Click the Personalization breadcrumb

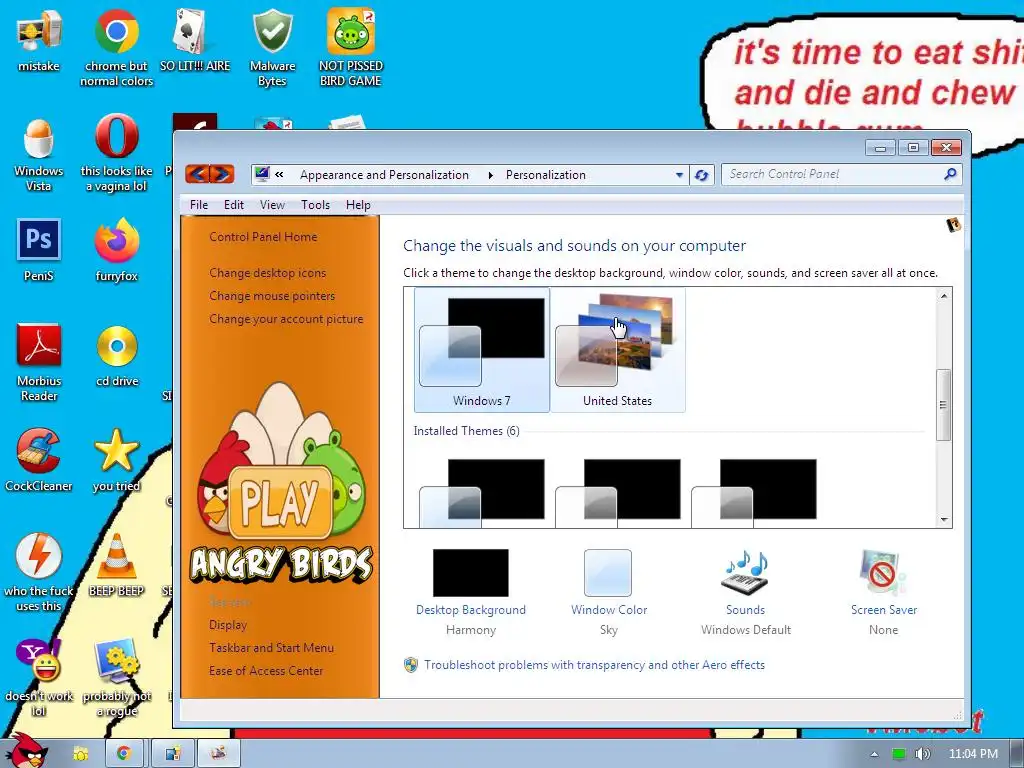pos(546,175)
